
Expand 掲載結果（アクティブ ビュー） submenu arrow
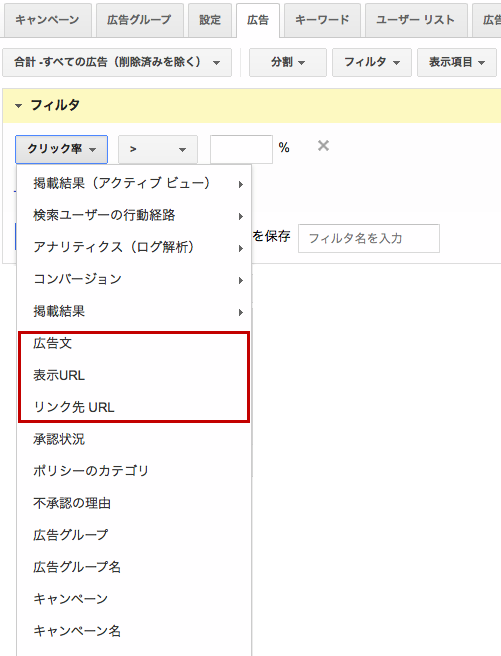pyautogui.click(x=240, y=184)
